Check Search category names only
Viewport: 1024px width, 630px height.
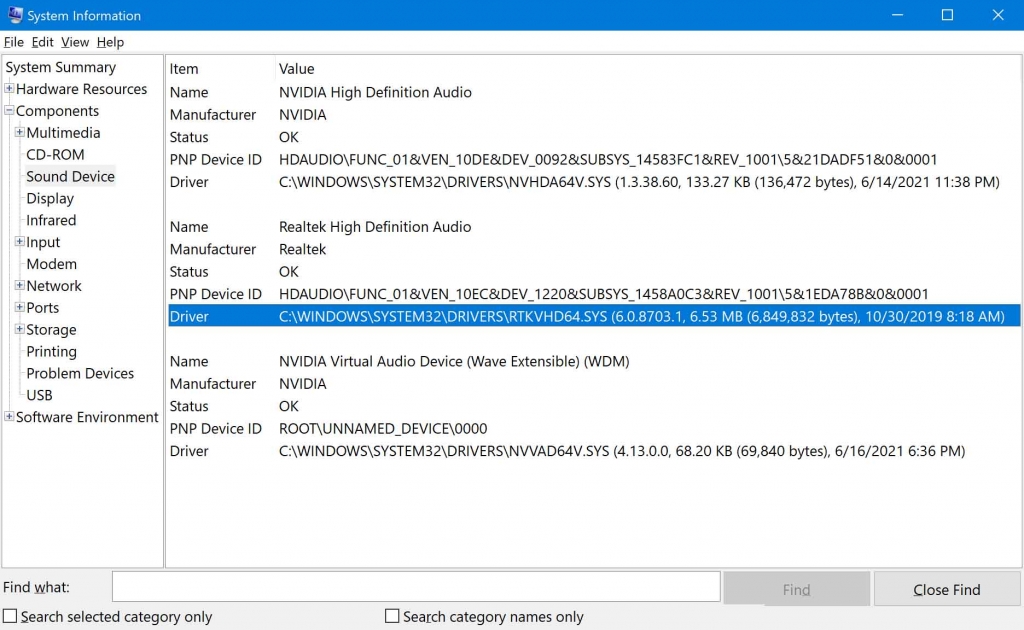pyautogui.click(x=392, y=617)
